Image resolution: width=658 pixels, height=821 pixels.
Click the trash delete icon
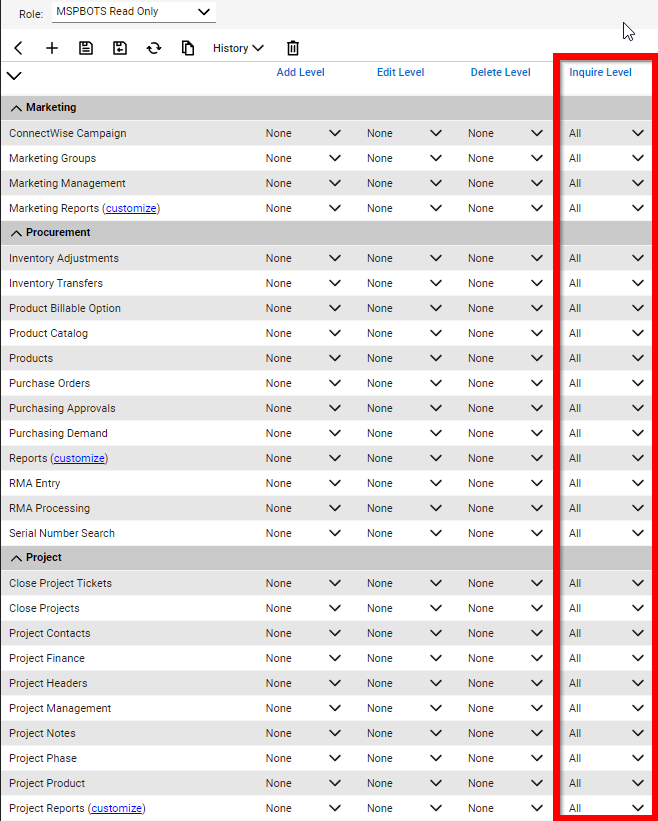click(x=293, y=48)
